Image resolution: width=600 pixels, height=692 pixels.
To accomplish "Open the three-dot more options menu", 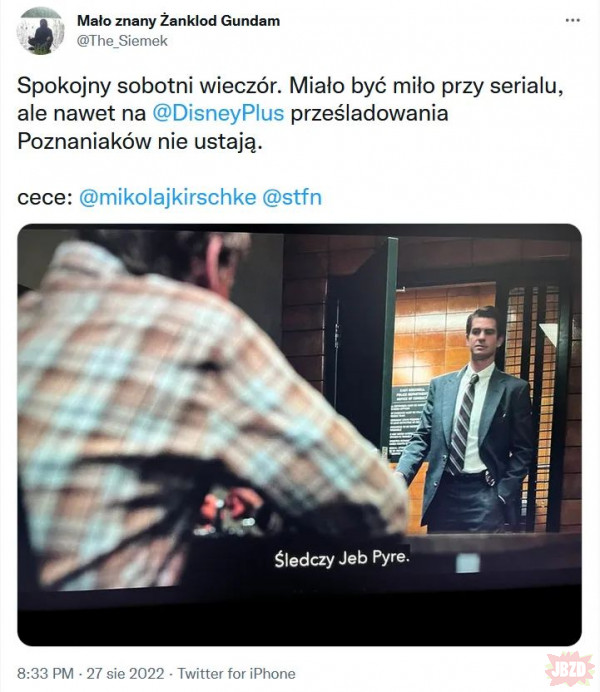I will pyautogui.click(x=572, y=20).
